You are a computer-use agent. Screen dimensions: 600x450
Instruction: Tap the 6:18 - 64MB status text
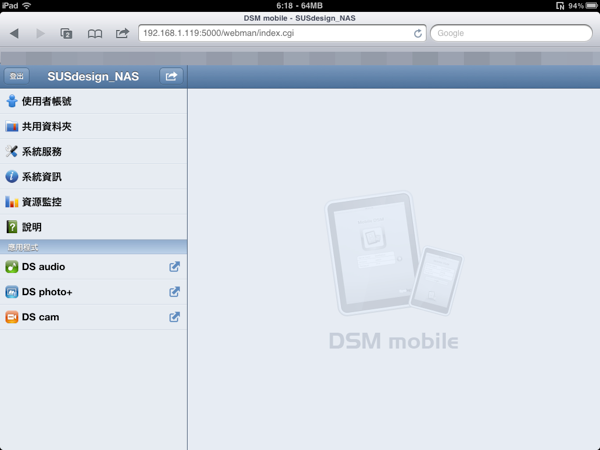click(299, 5)
